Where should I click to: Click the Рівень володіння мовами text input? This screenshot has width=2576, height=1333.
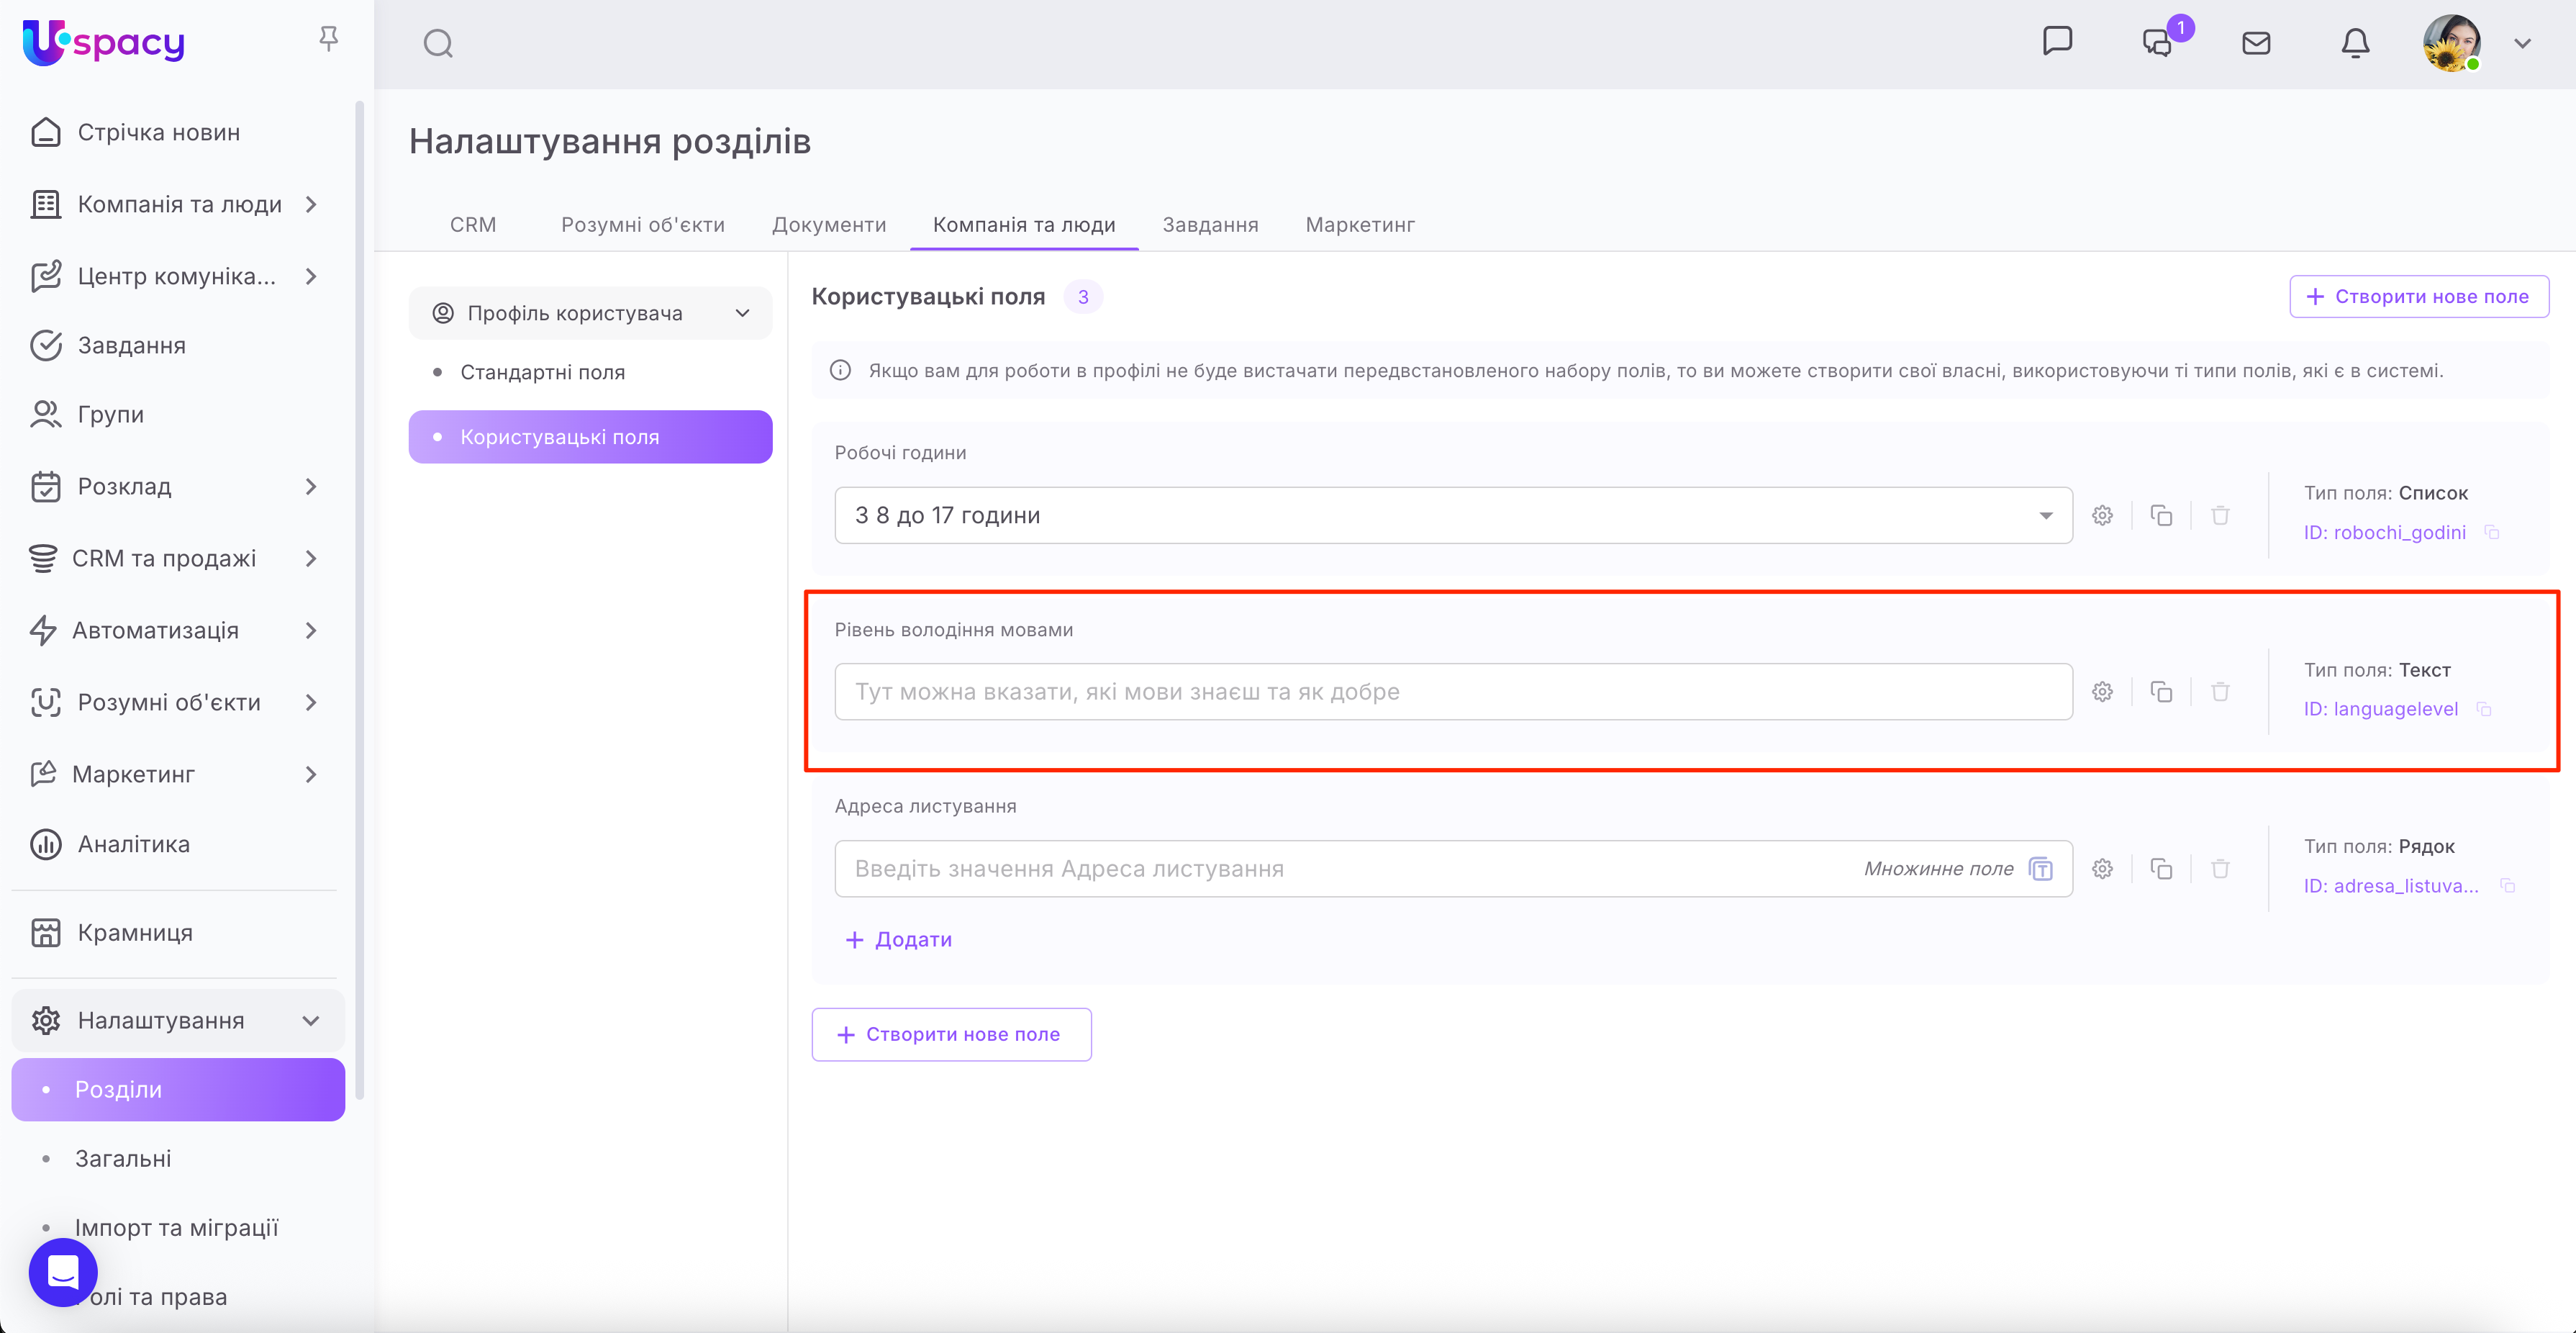click(x=1452, y=692)
